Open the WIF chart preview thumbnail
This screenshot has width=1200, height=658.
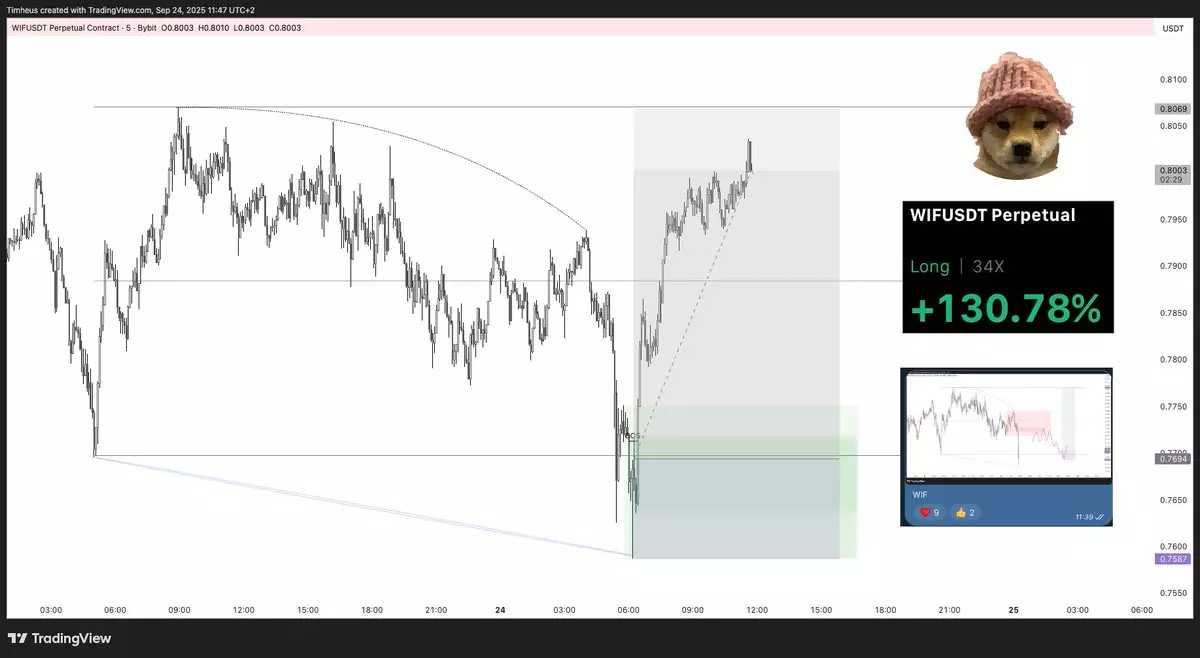coord(1006,425)
